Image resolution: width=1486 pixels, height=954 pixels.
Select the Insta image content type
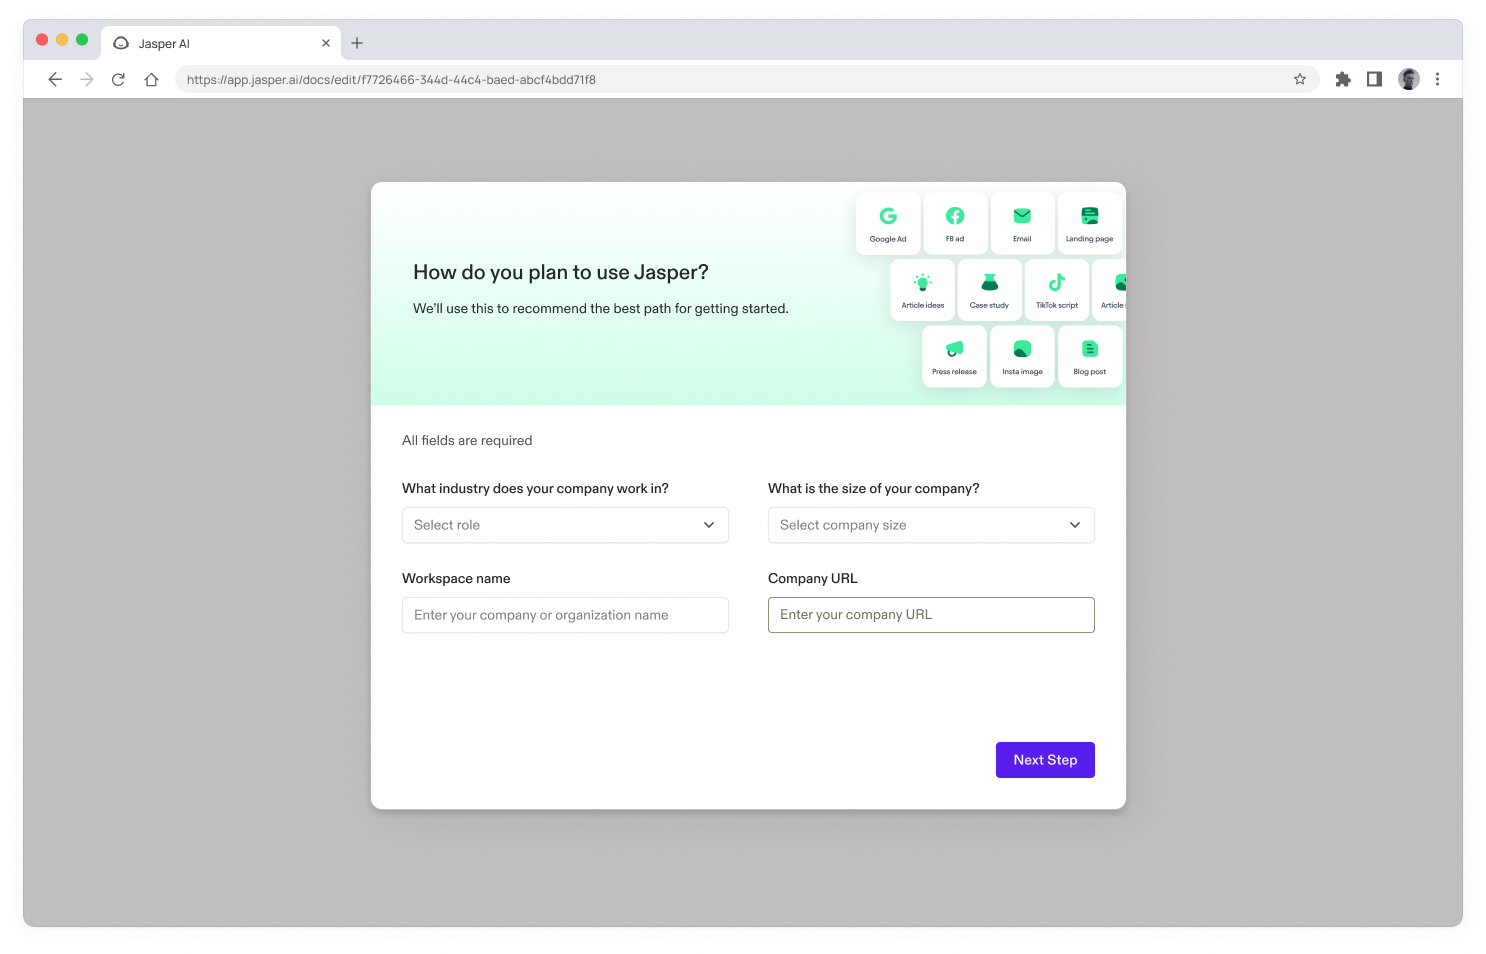click(x=1021, y=355)
